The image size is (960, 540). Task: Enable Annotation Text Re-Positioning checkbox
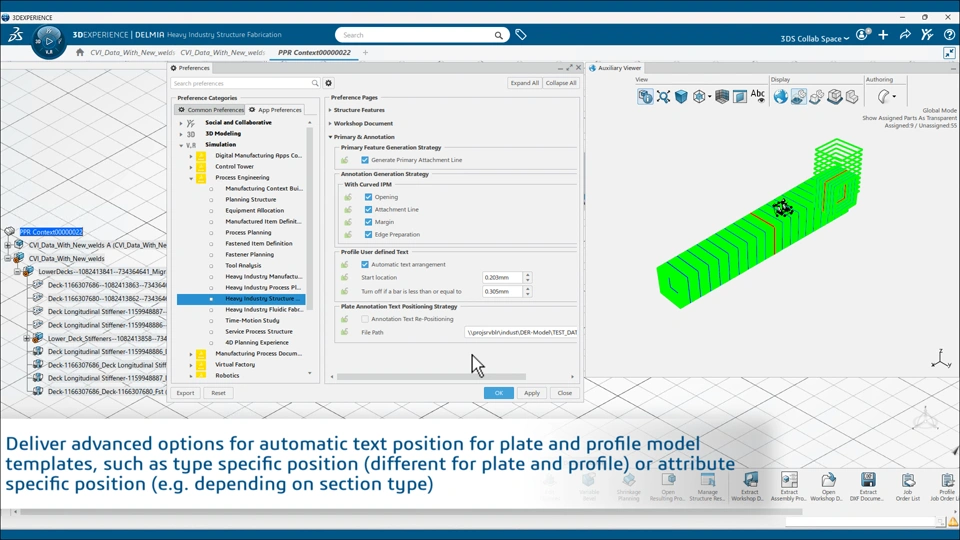point(365,319)
